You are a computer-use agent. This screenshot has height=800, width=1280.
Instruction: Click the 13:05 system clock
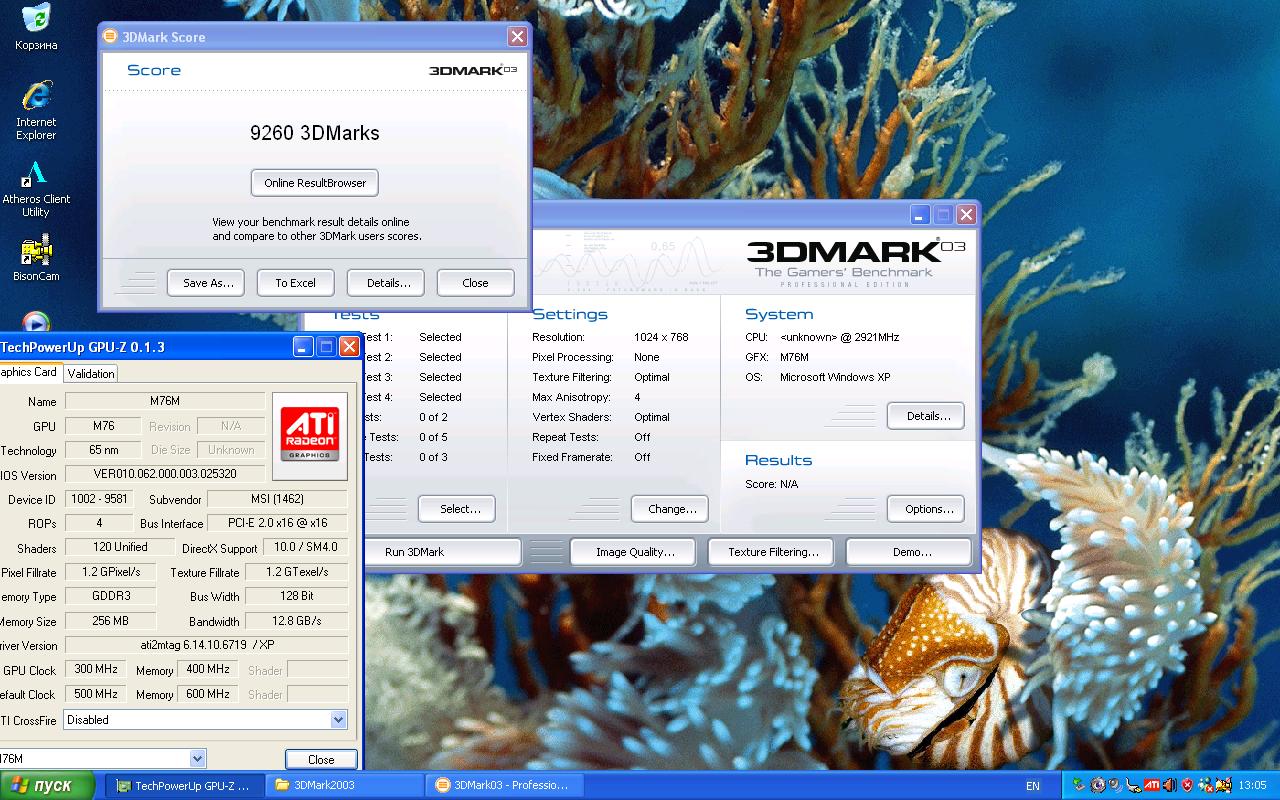click(x=1252, y=785)
